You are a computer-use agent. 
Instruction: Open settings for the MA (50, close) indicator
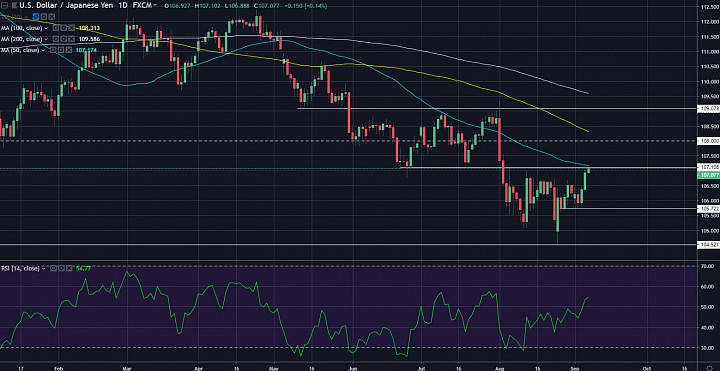pos(61,50)
